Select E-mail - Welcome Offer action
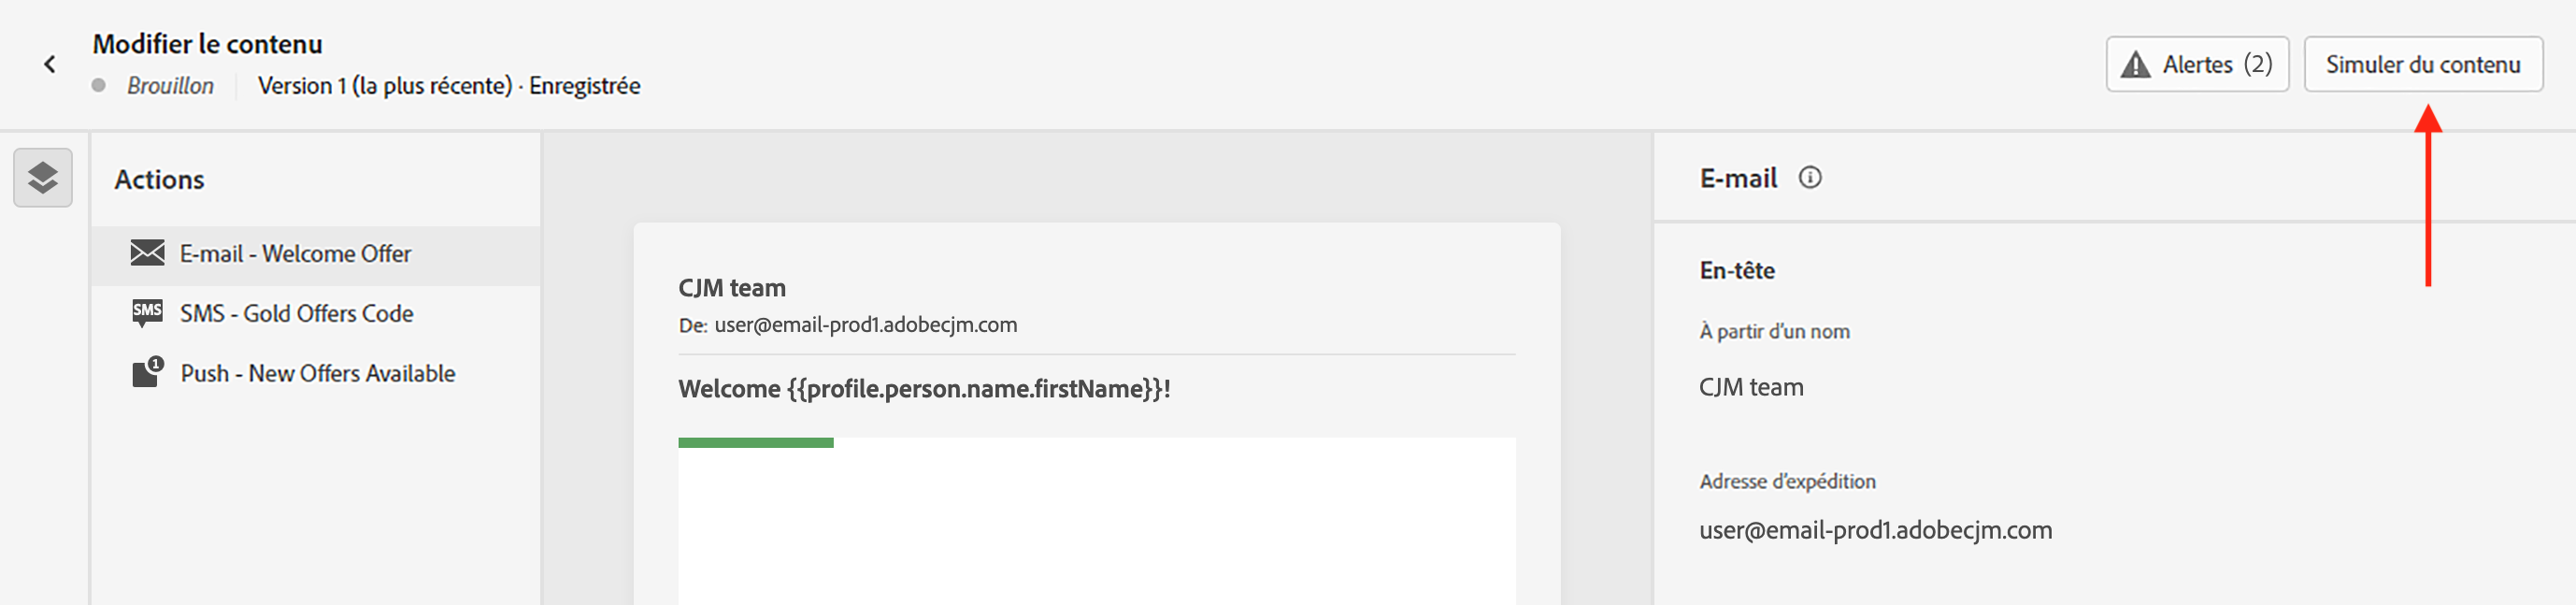Screen dimensions: 2576x605 click(316, 254)
